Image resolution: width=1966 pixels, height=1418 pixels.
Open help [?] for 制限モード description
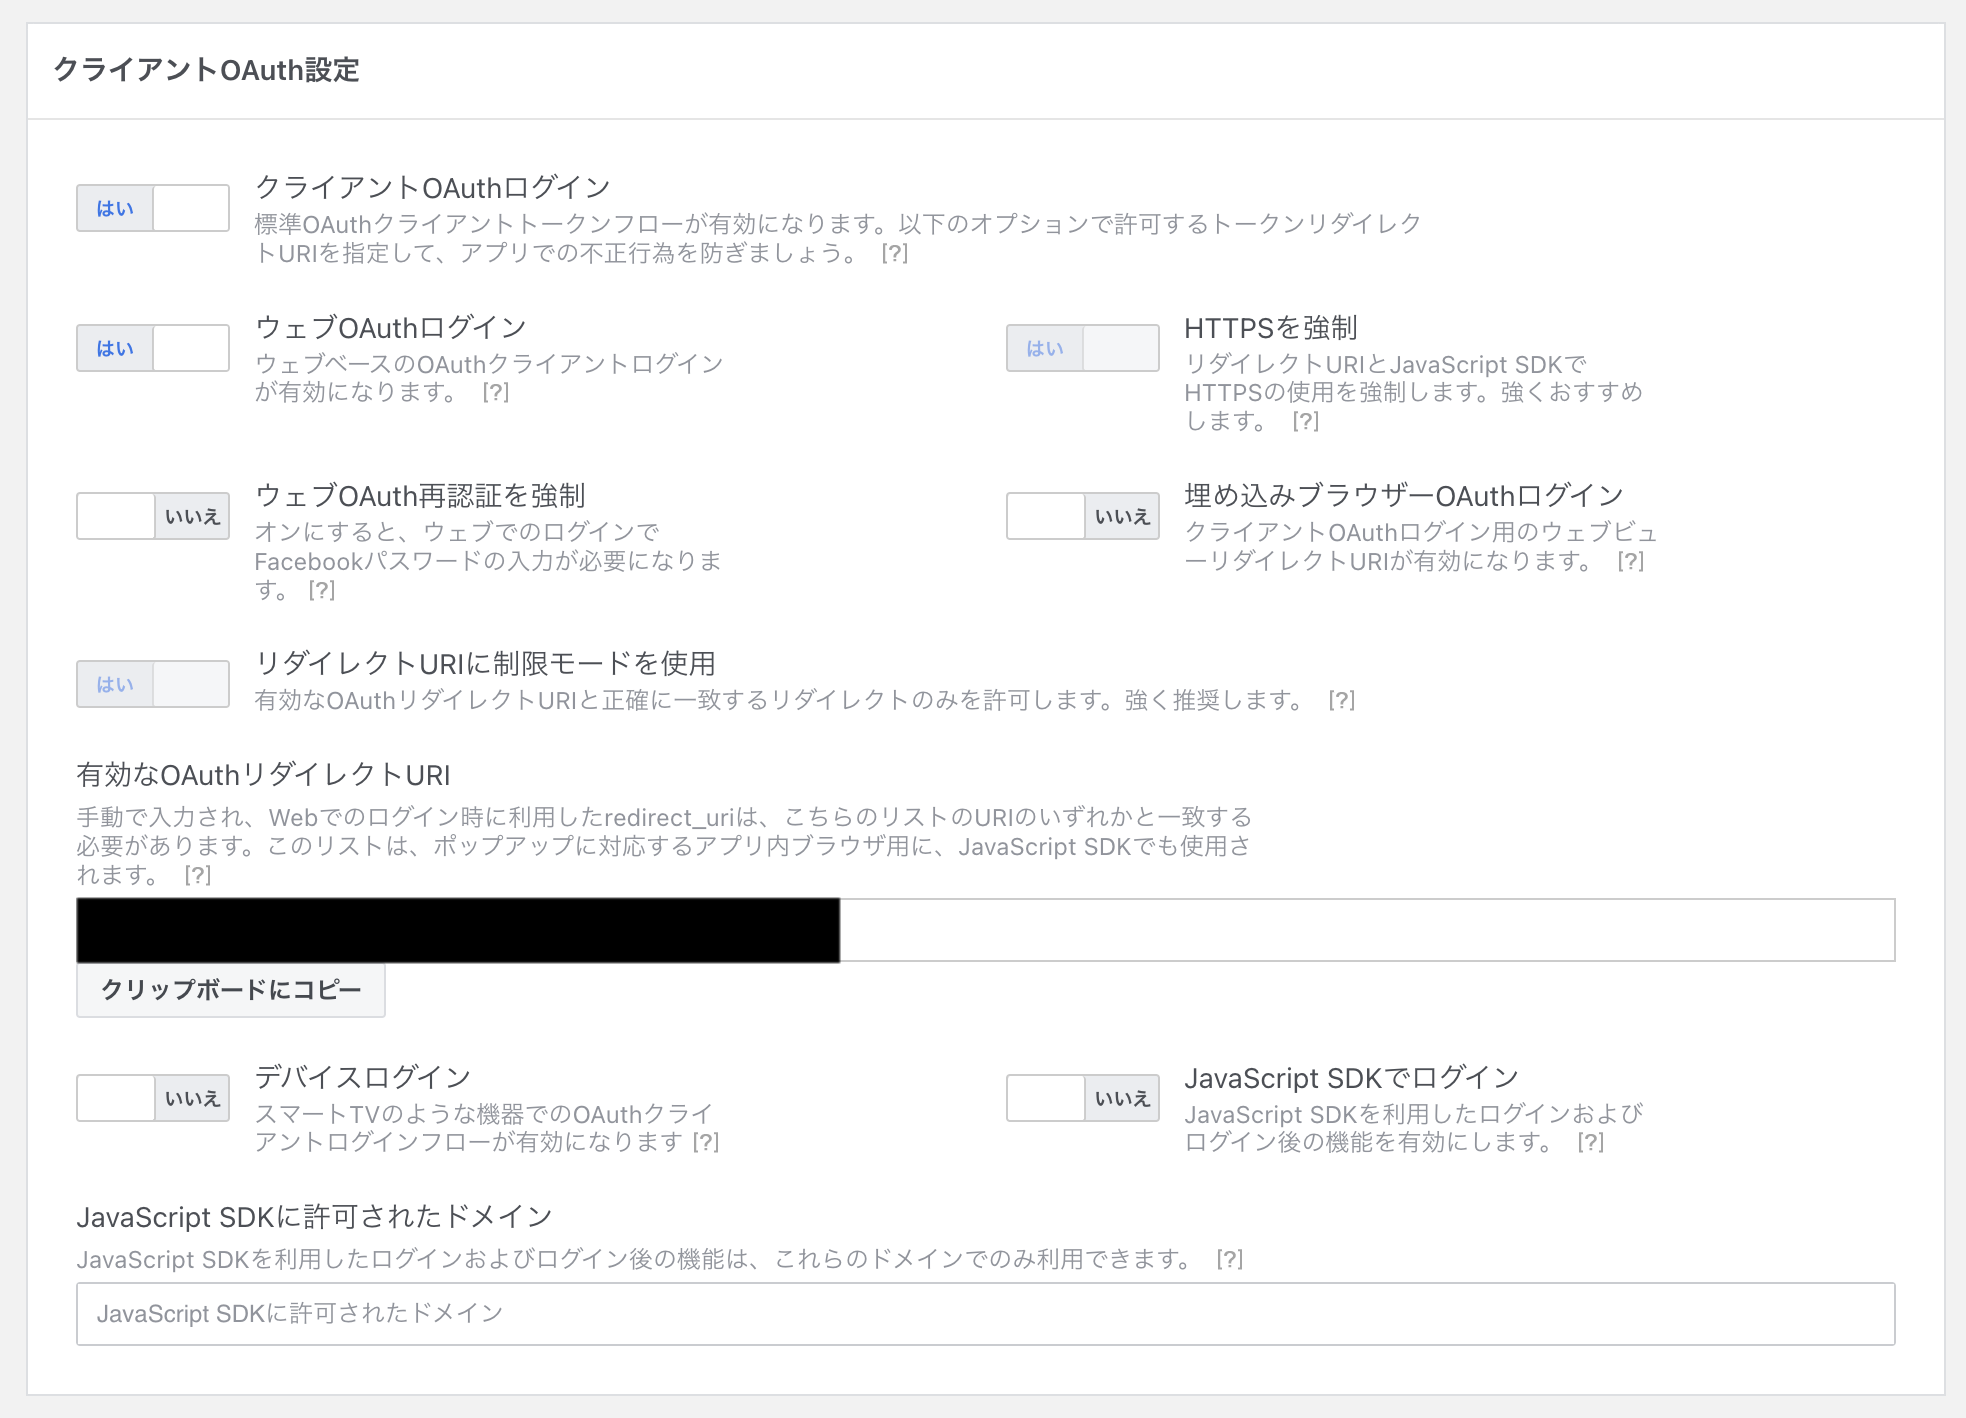pyautogui.click(x=1341, y=700)
